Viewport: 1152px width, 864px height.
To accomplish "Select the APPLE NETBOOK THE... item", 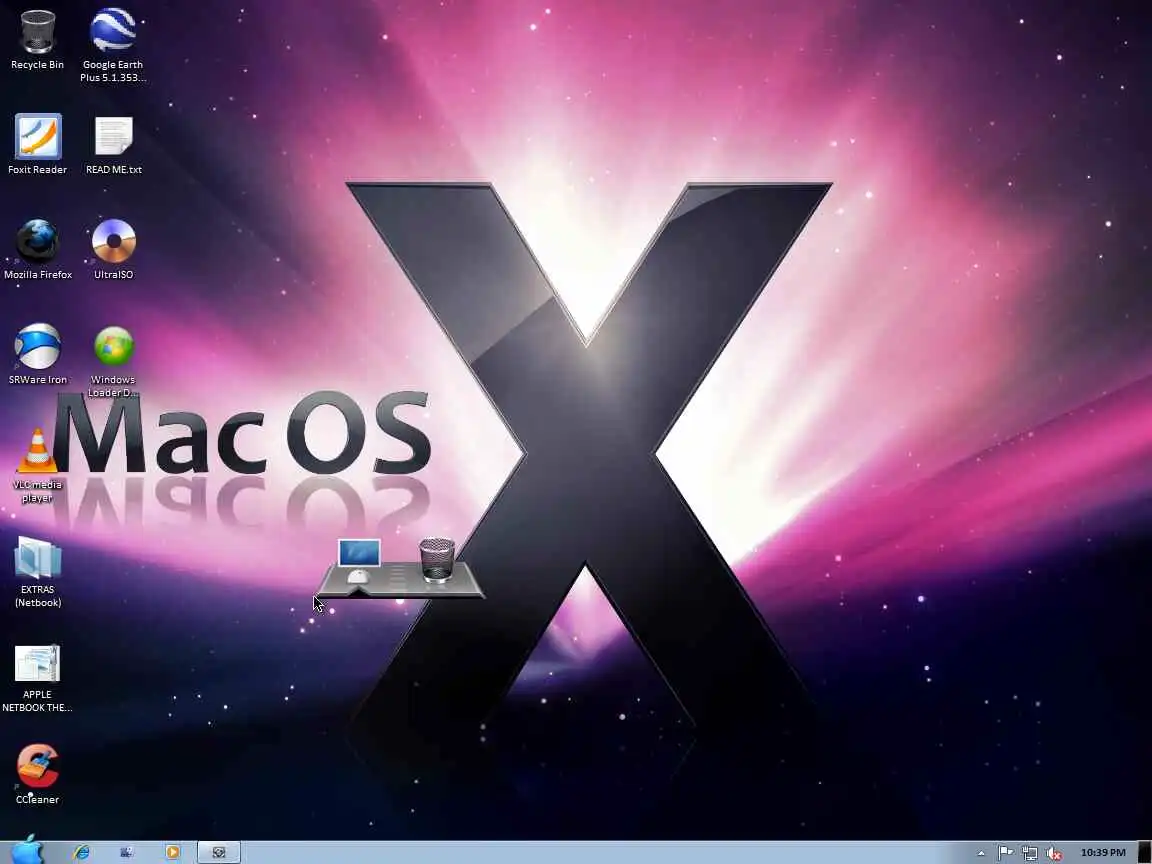I will tap(37, 678).
